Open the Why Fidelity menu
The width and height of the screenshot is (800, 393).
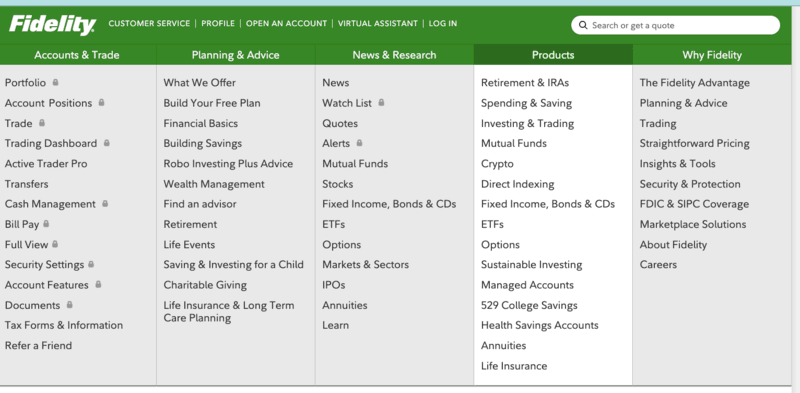[712, 55]
